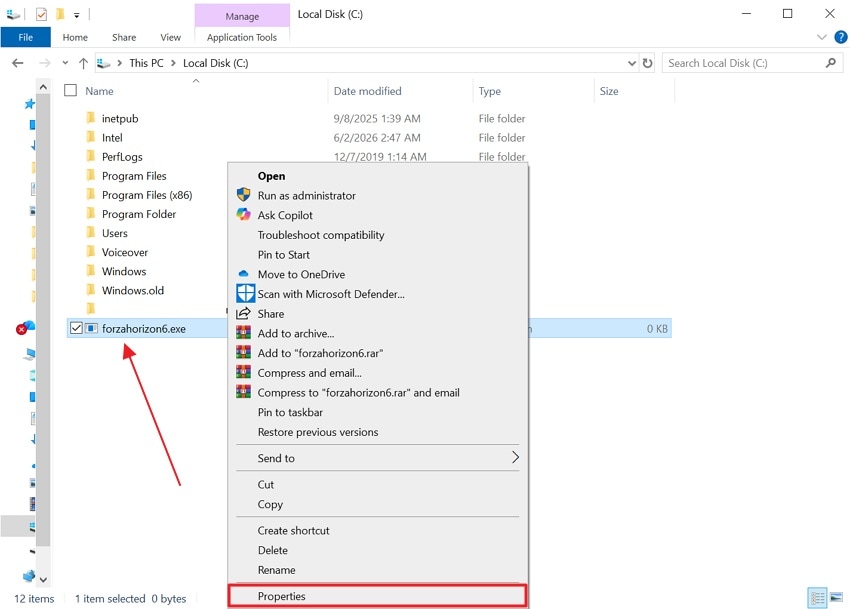Click the Windows.old folder icon
This screenshot has height=609, width=850.
[91, 290]
